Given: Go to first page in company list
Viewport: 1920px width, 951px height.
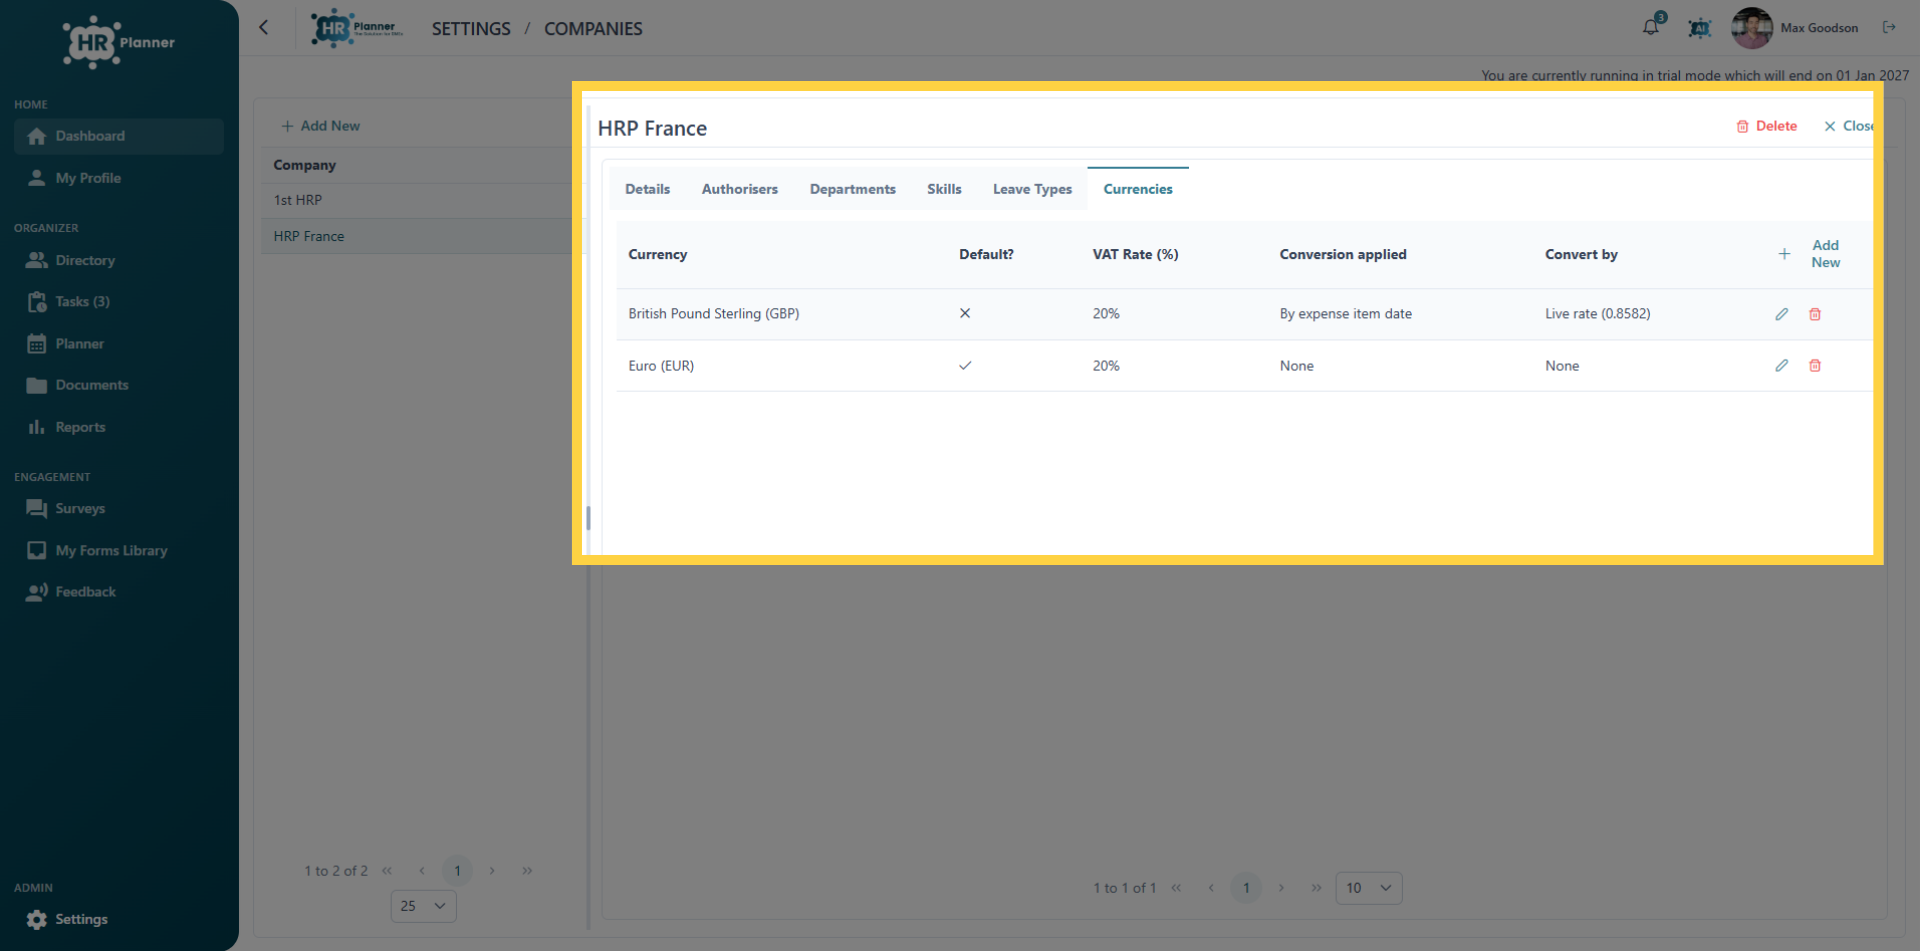Looking at the screenshot, I should (x=387, y=871).
